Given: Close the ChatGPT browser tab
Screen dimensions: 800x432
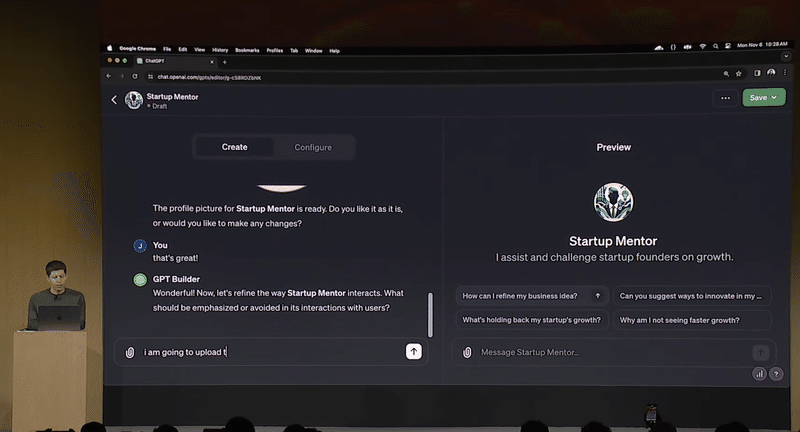Looking at the screenshot, I should (x=212, y=62).
